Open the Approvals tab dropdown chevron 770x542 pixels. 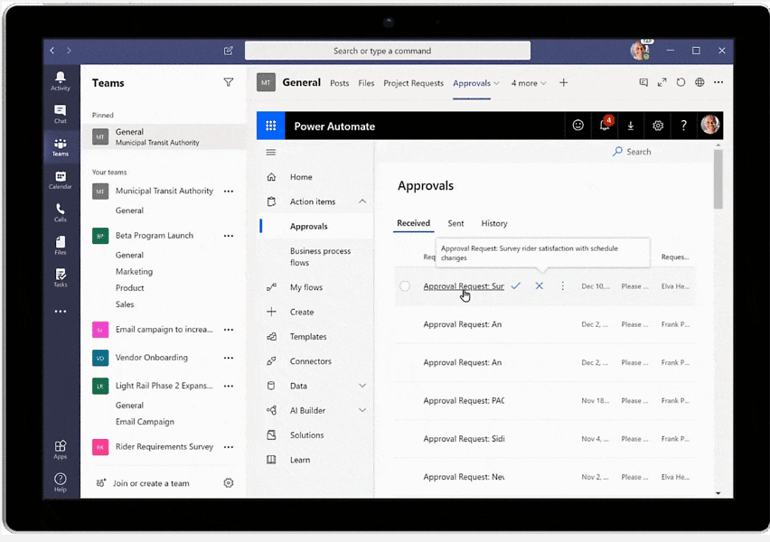(496, 83)
